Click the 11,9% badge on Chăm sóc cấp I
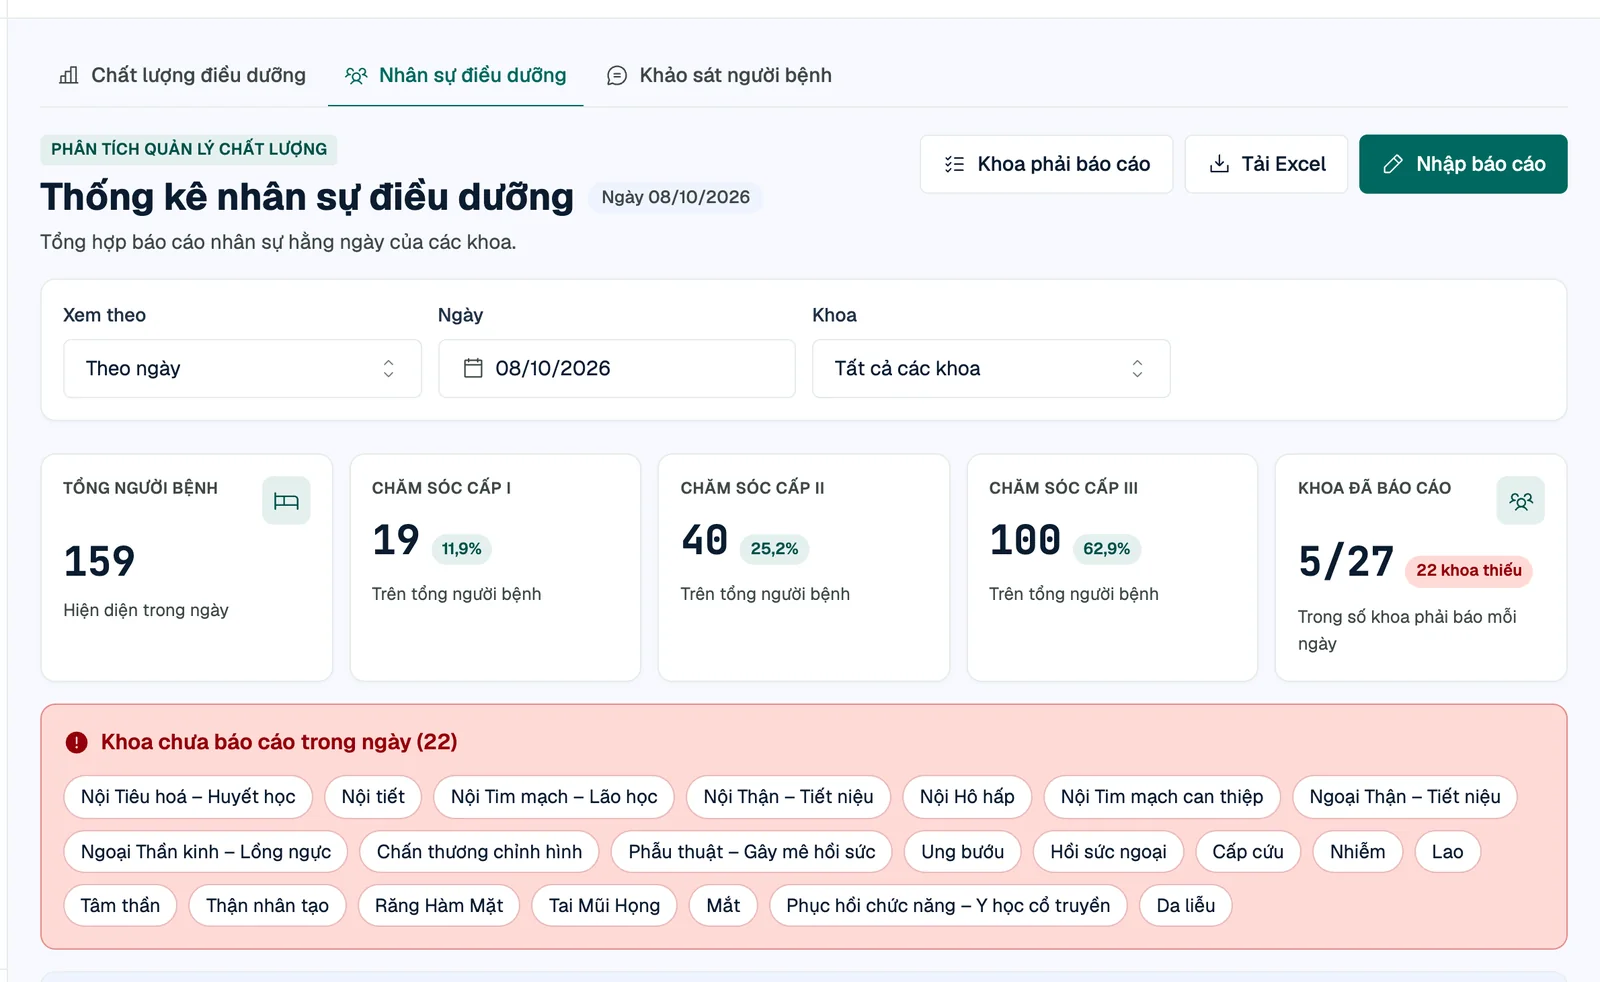 tap(461, 548)
